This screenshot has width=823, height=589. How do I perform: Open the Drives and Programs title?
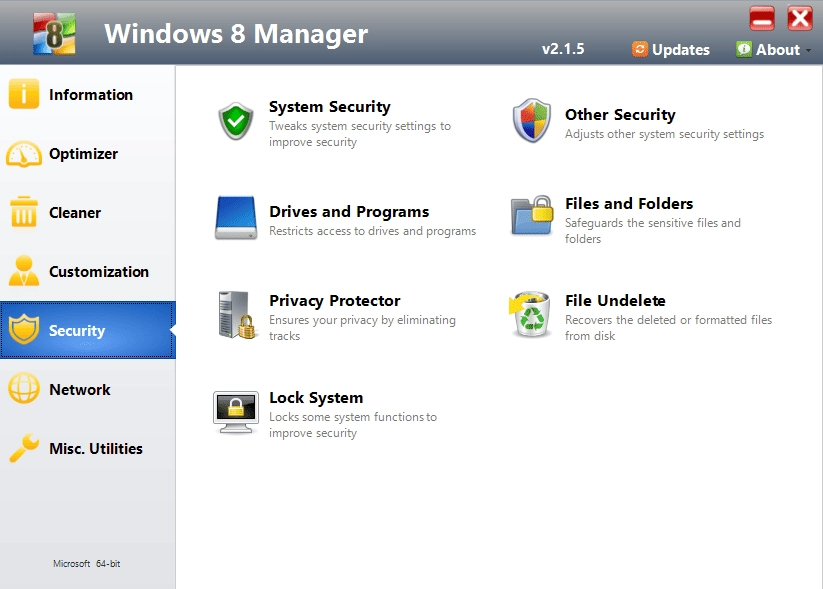349,212
